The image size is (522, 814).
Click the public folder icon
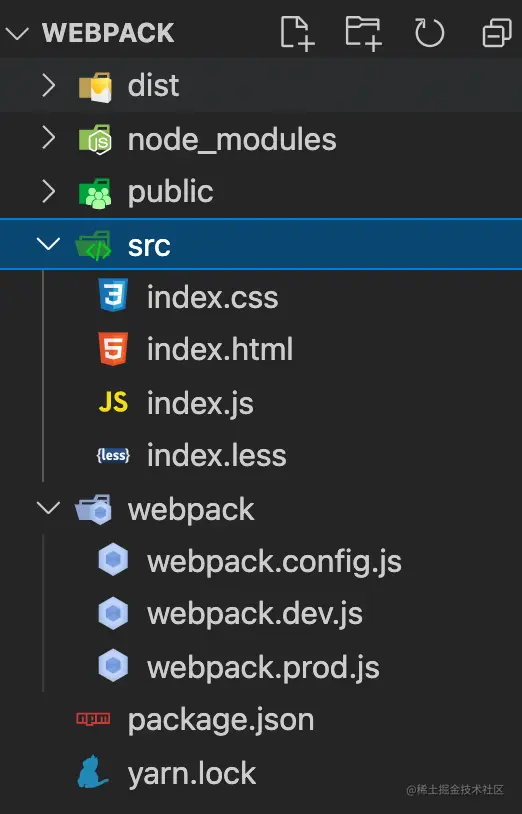click(x=95, y=193)
